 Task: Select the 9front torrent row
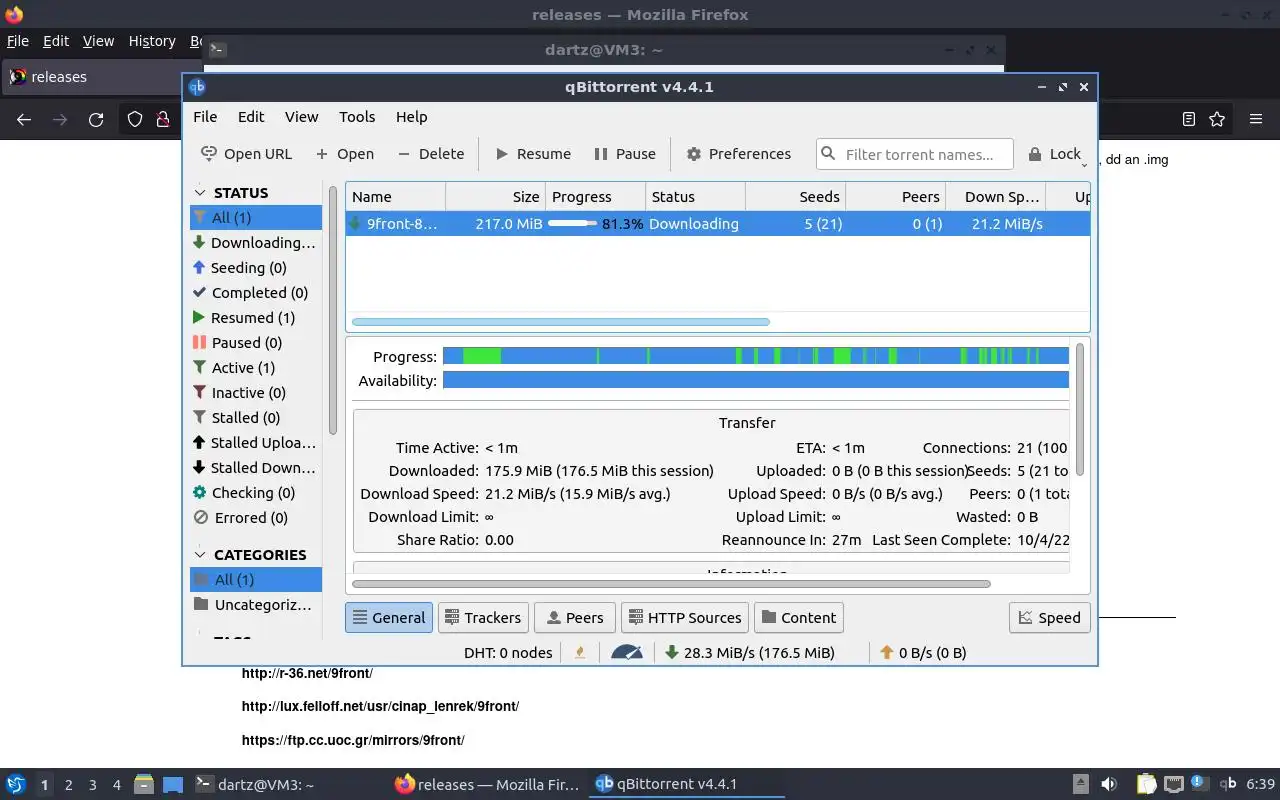(718, 224)
